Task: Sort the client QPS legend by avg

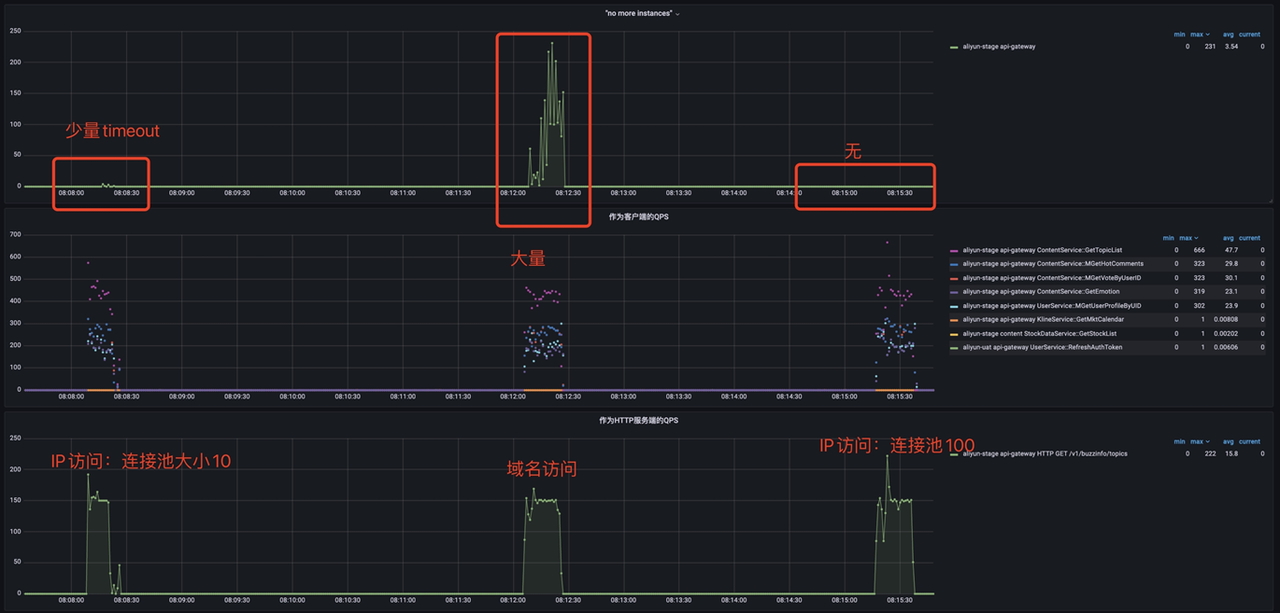Action: click(1227, 238)
